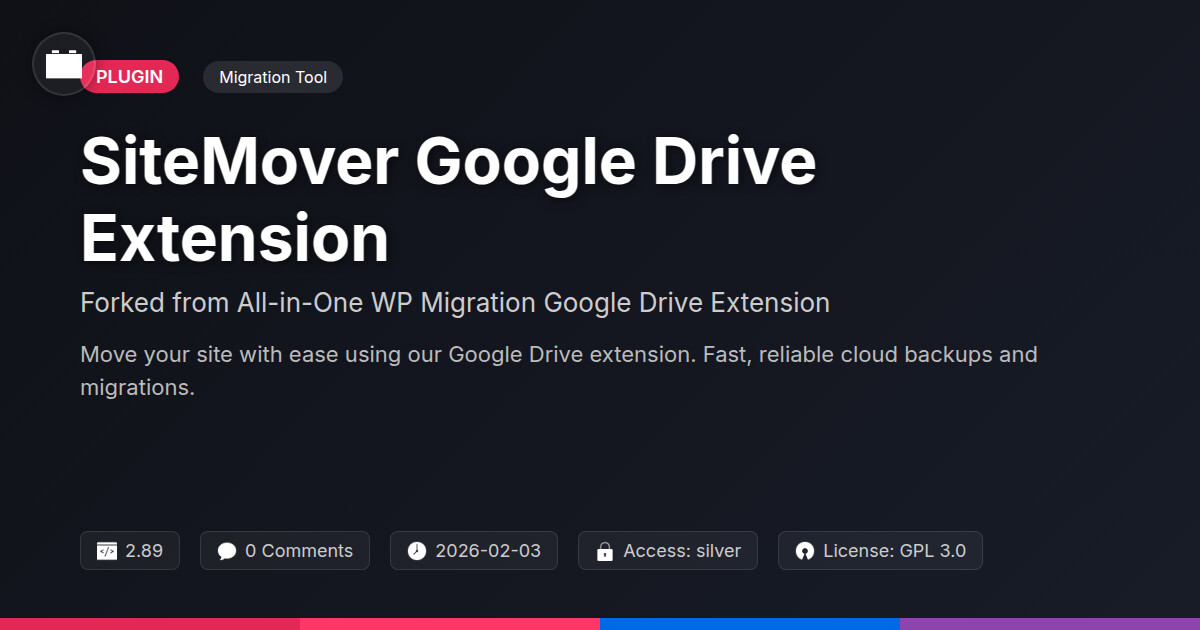Click the plugin brick icon in the circle

pos(64,65)
